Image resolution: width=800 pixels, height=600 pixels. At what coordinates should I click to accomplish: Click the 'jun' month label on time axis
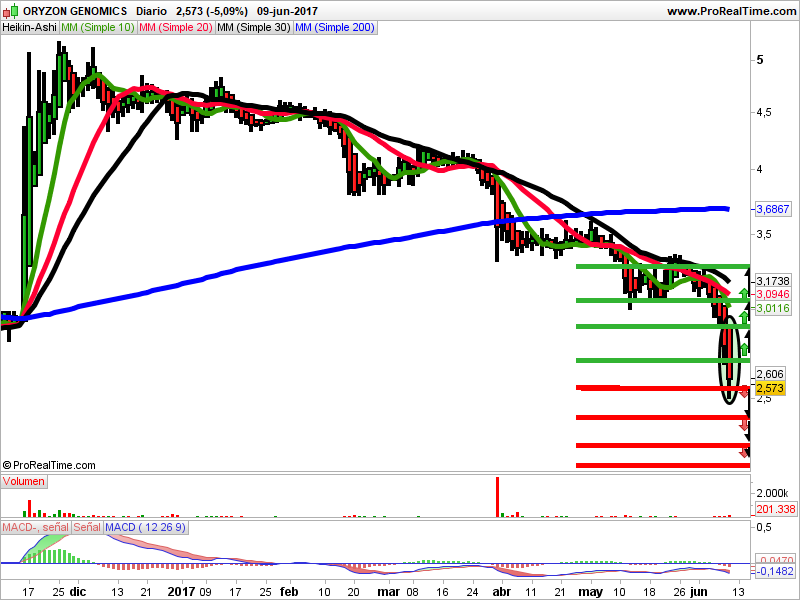coord(698,592)
